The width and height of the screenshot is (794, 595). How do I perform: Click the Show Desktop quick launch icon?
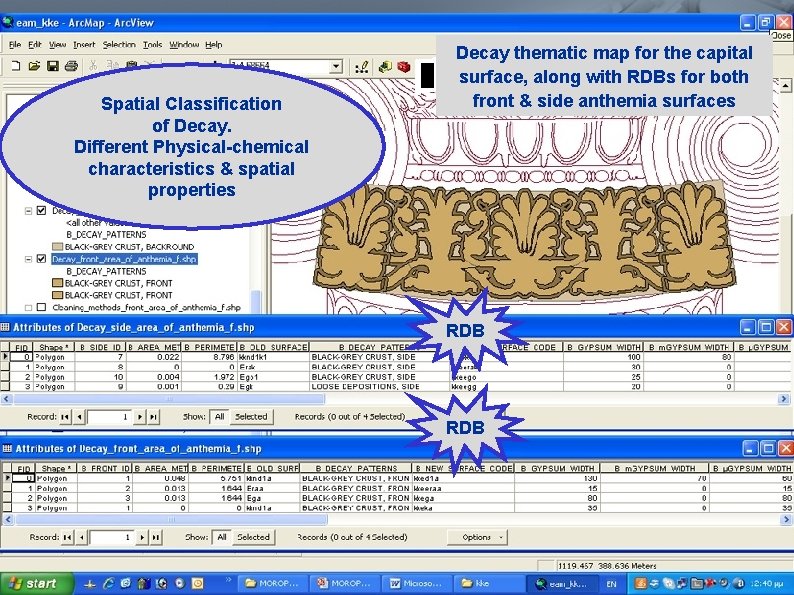point(90,583)
